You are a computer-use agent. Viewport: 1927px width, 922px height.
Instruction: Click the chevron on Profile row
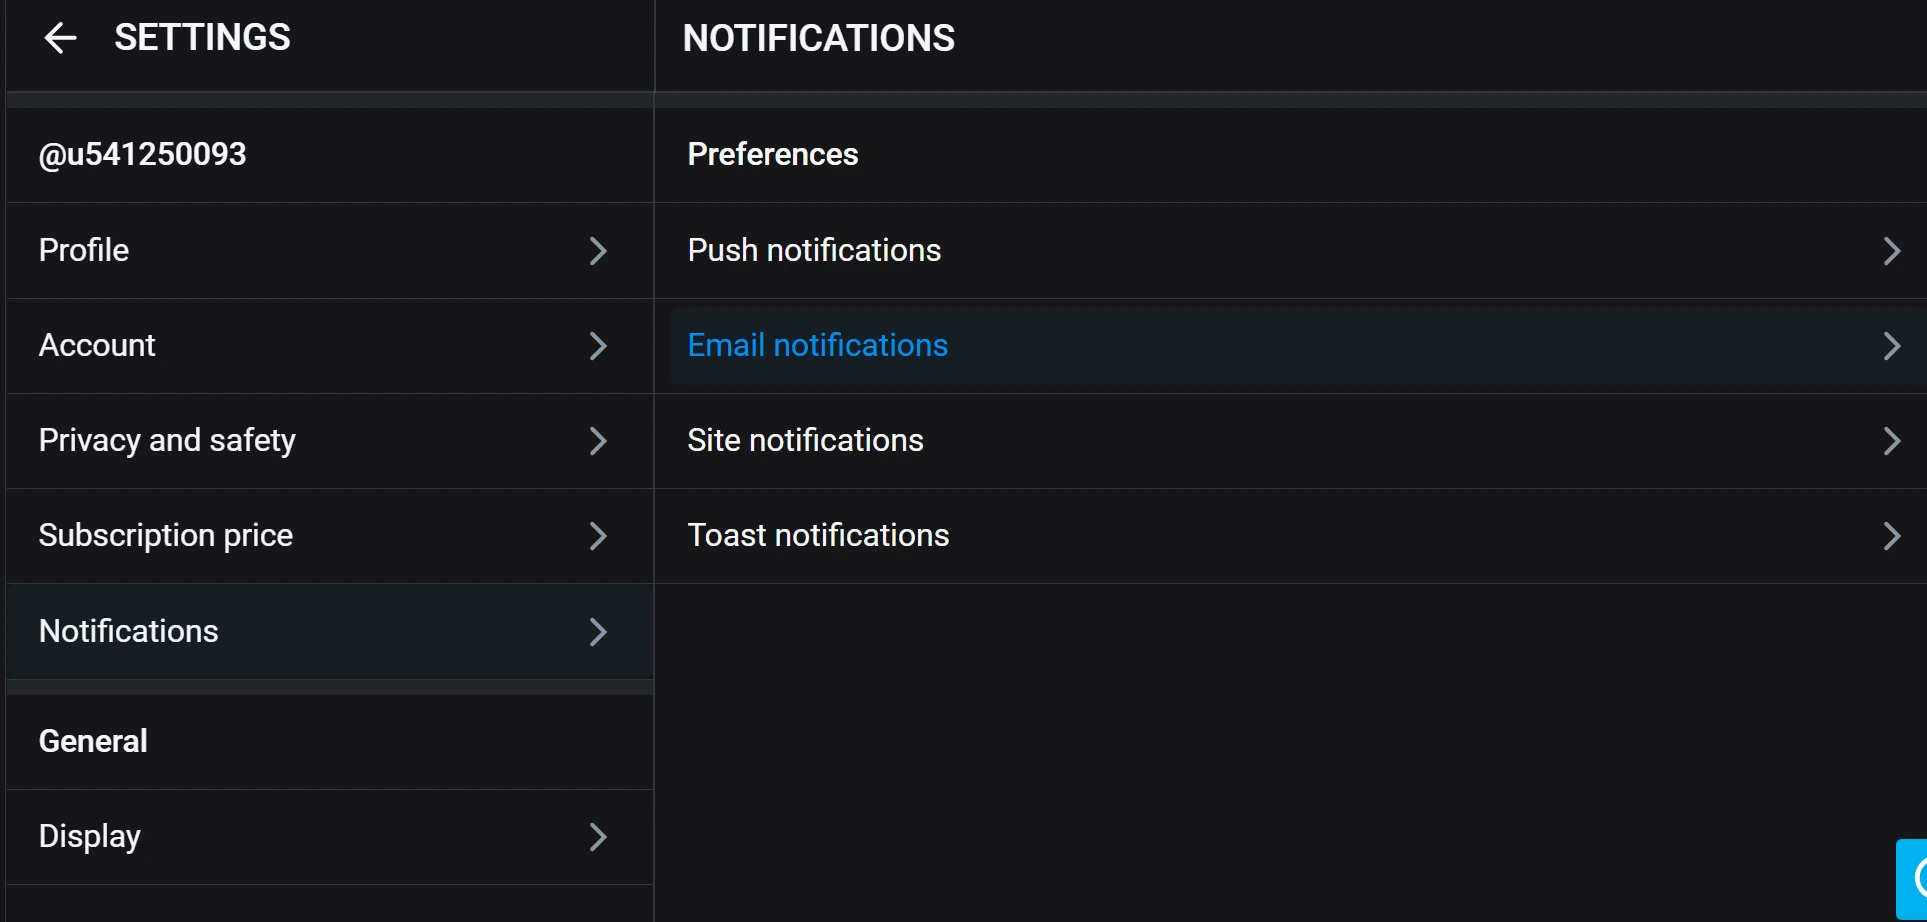coord(598,251)
